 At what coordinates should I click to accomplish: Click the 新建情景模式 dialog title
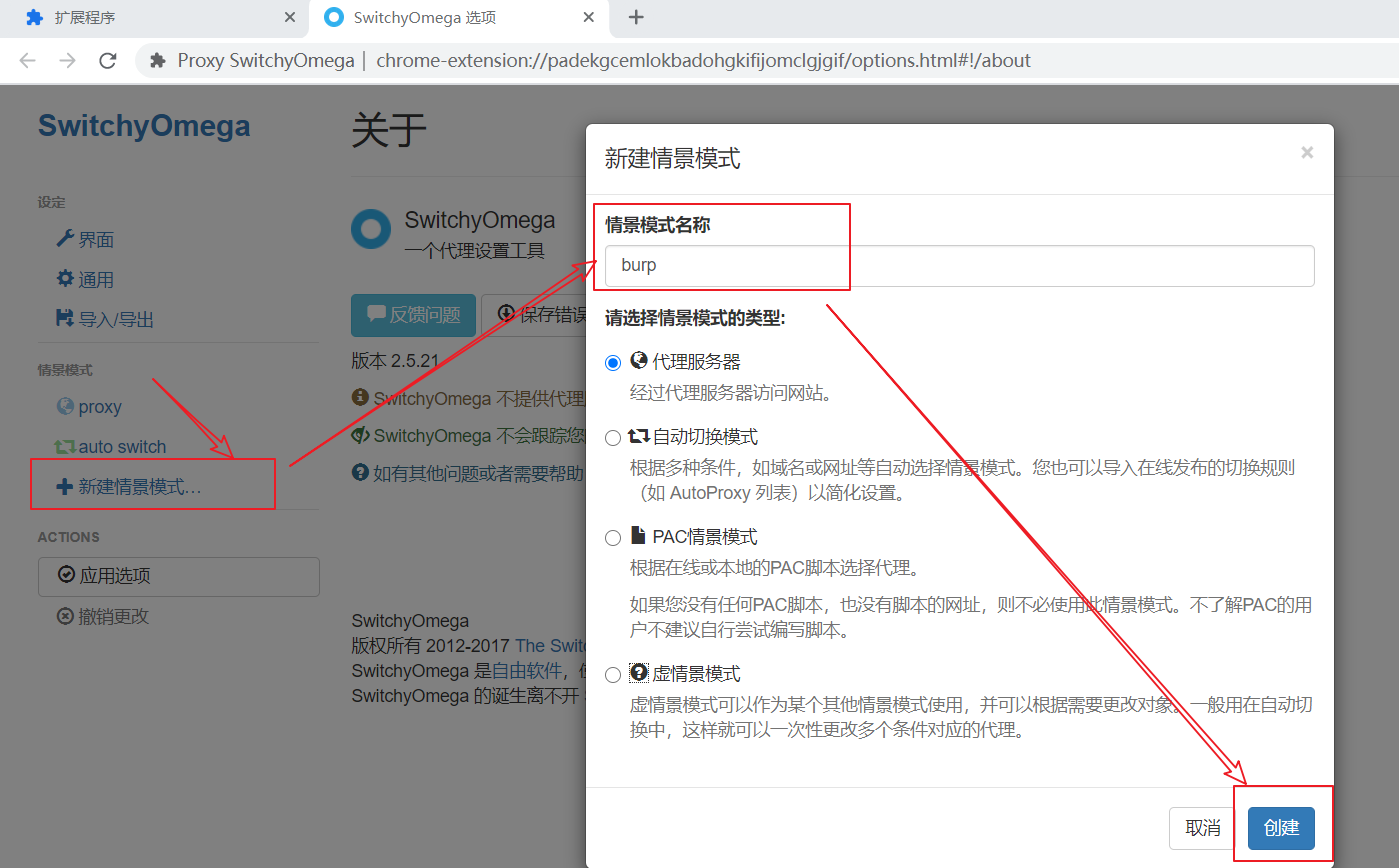(x=673, y=158)
